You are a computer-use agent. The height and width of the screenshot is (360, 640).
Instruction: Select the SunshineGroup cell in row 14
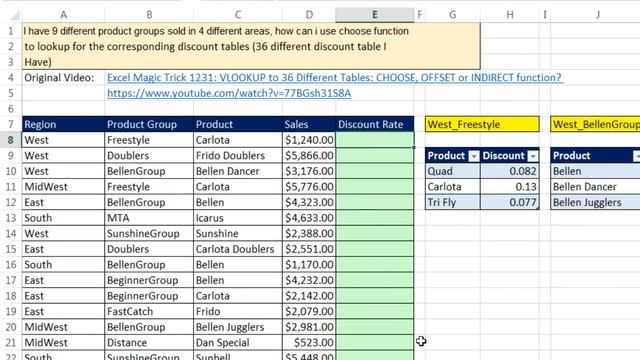click(149, 233)
